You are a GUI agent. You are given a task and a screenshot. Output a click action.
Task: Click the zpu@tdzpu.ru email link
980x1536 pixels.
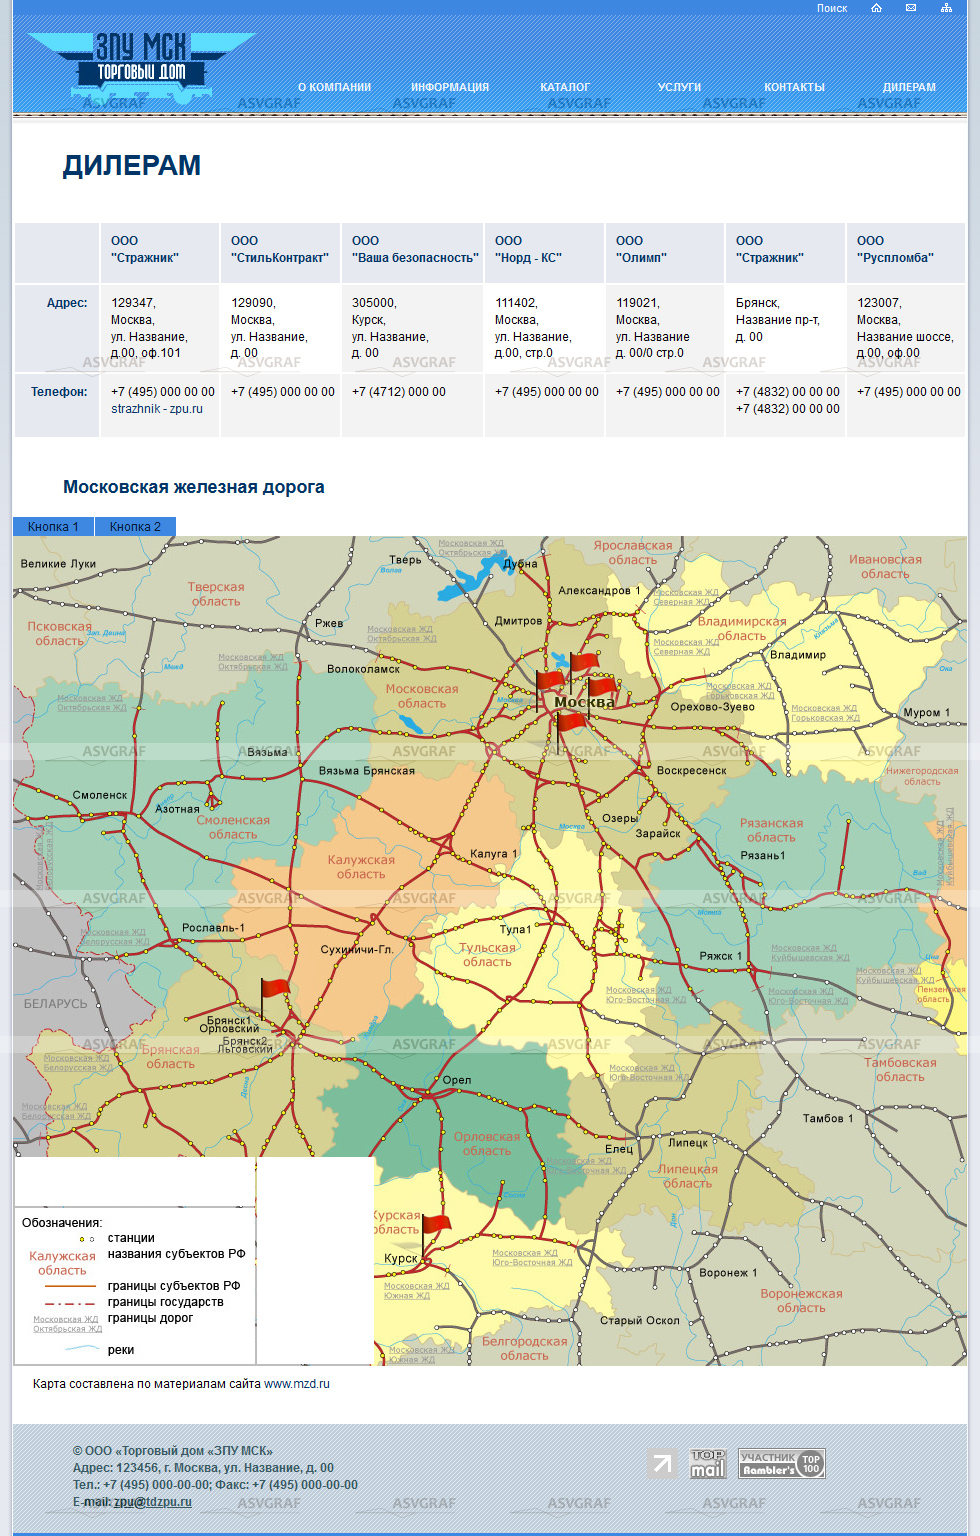click(x=152, y=1502)
